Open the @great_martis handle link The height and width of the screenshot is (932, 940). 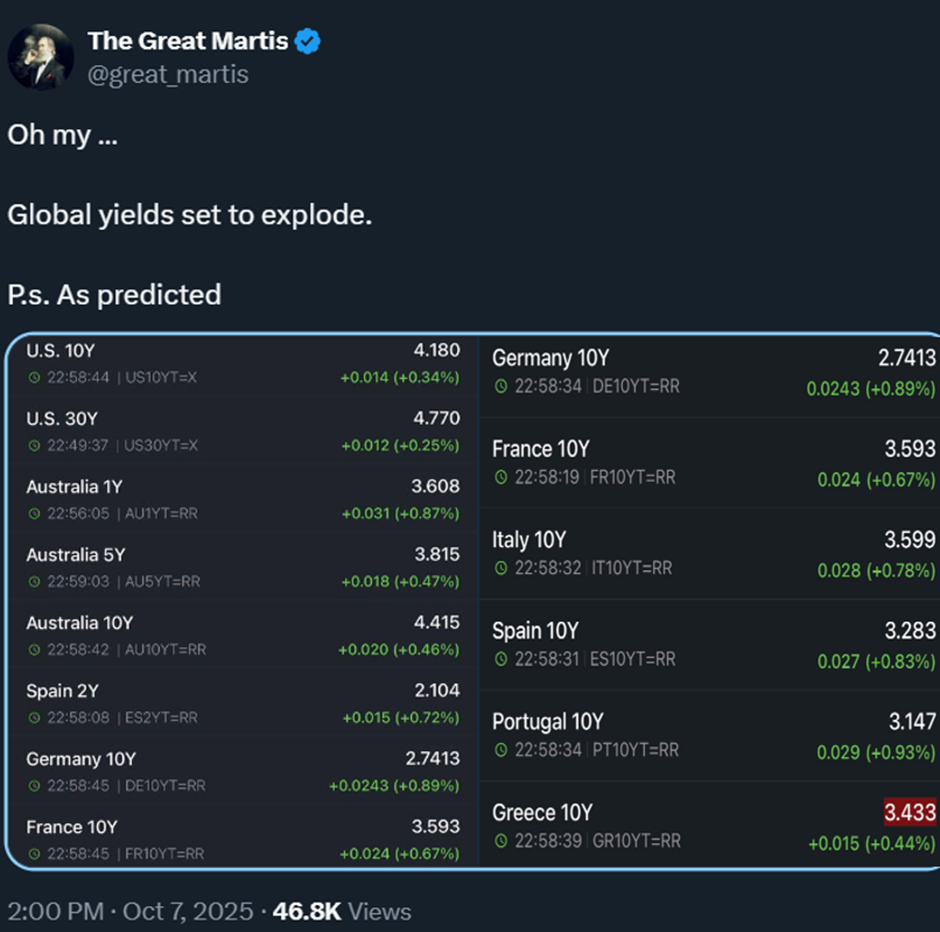pos(168,74)
